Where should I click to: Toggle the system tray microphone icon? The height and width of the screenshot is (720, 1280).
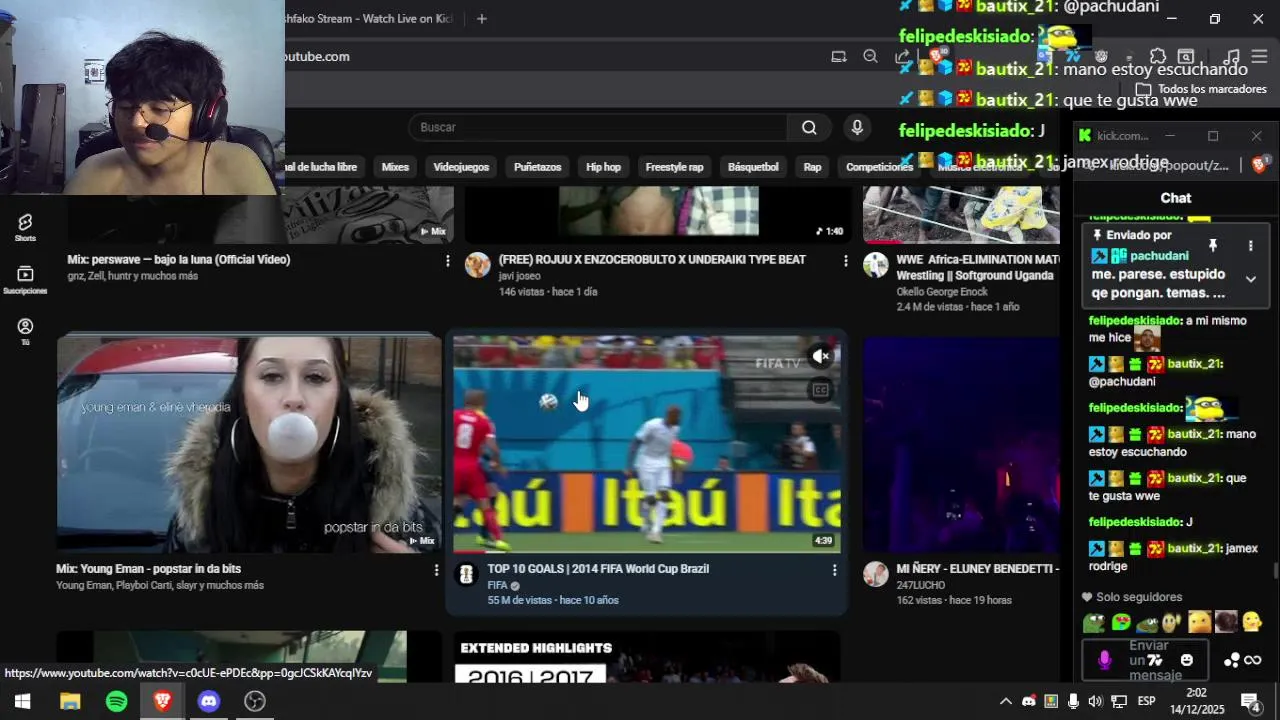tap(1073, 701)
